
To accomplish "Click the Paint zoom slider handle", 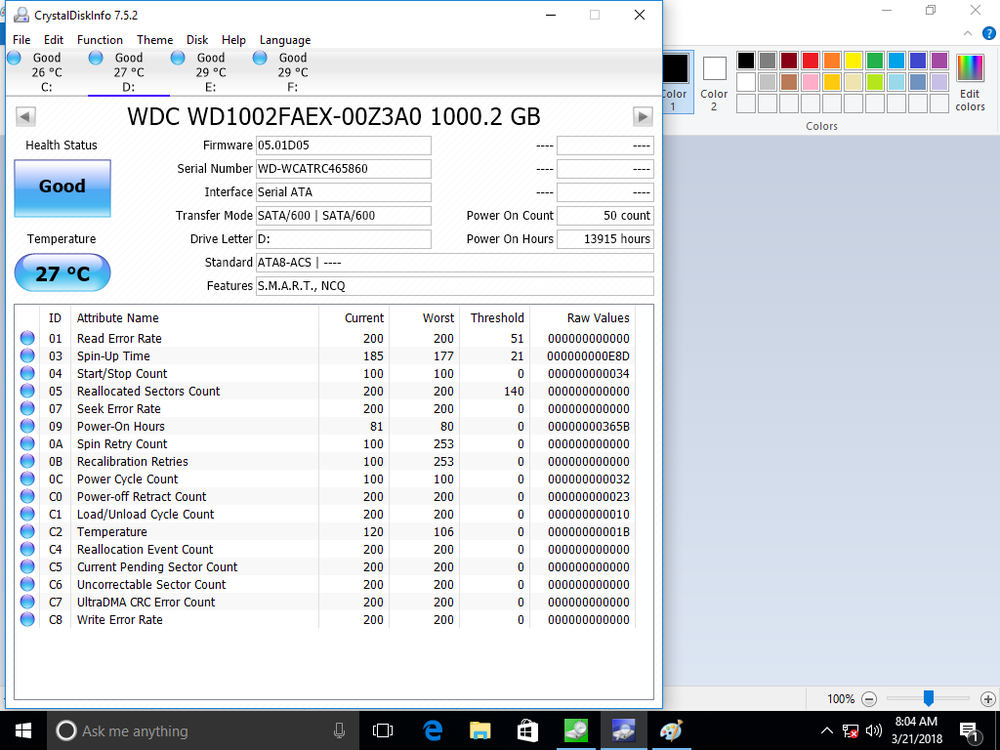I will click(928, 698).
